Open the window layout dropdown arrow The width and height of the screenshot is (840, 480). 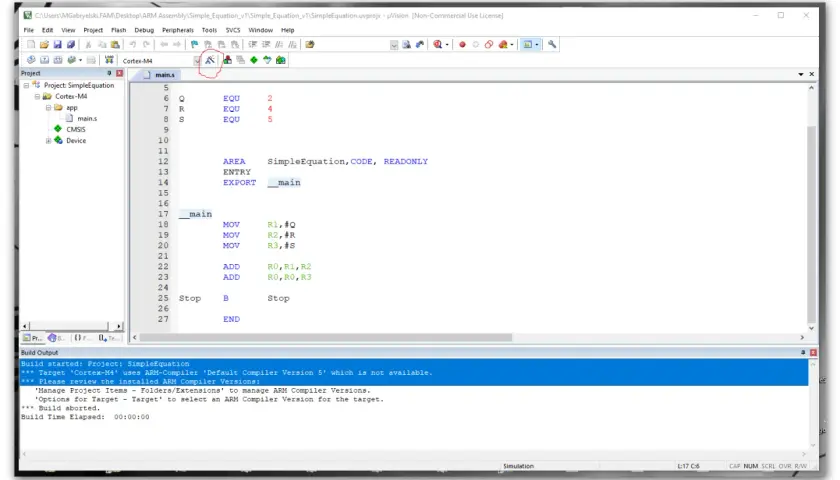click(537, 45)
